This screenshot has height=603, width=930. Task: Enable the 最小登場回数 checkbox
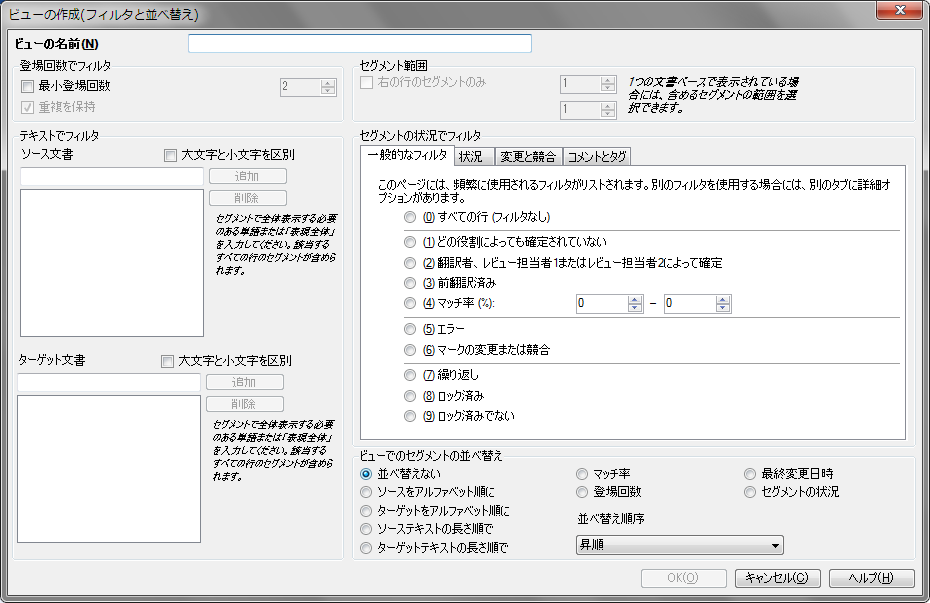point(28,87)
